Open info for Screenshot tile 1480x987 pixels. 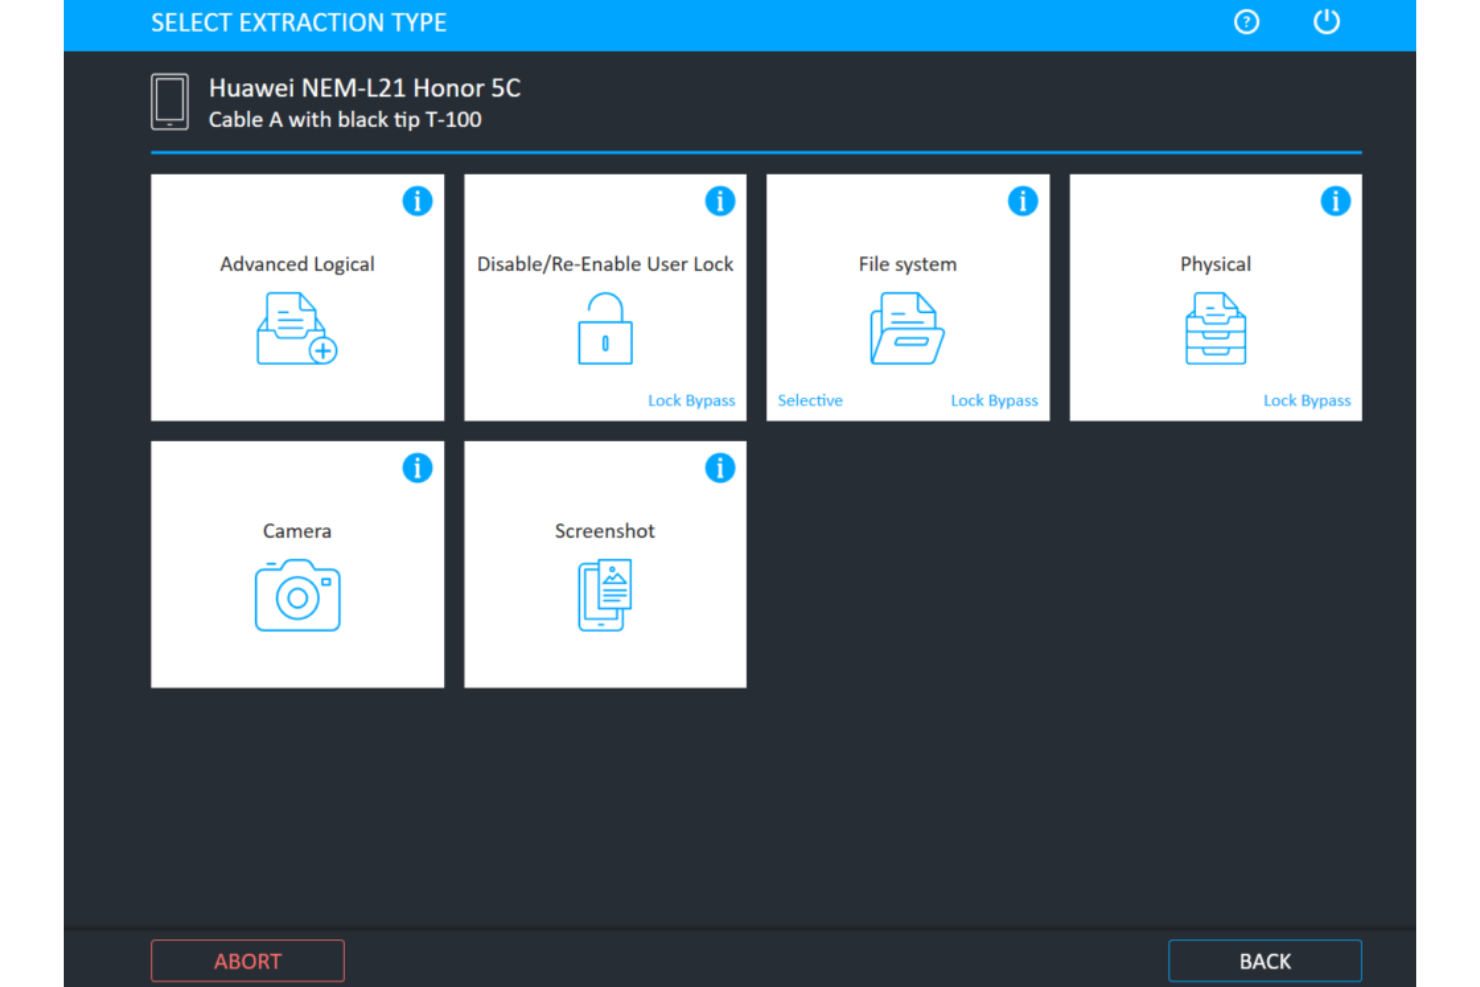click(720, 468)
